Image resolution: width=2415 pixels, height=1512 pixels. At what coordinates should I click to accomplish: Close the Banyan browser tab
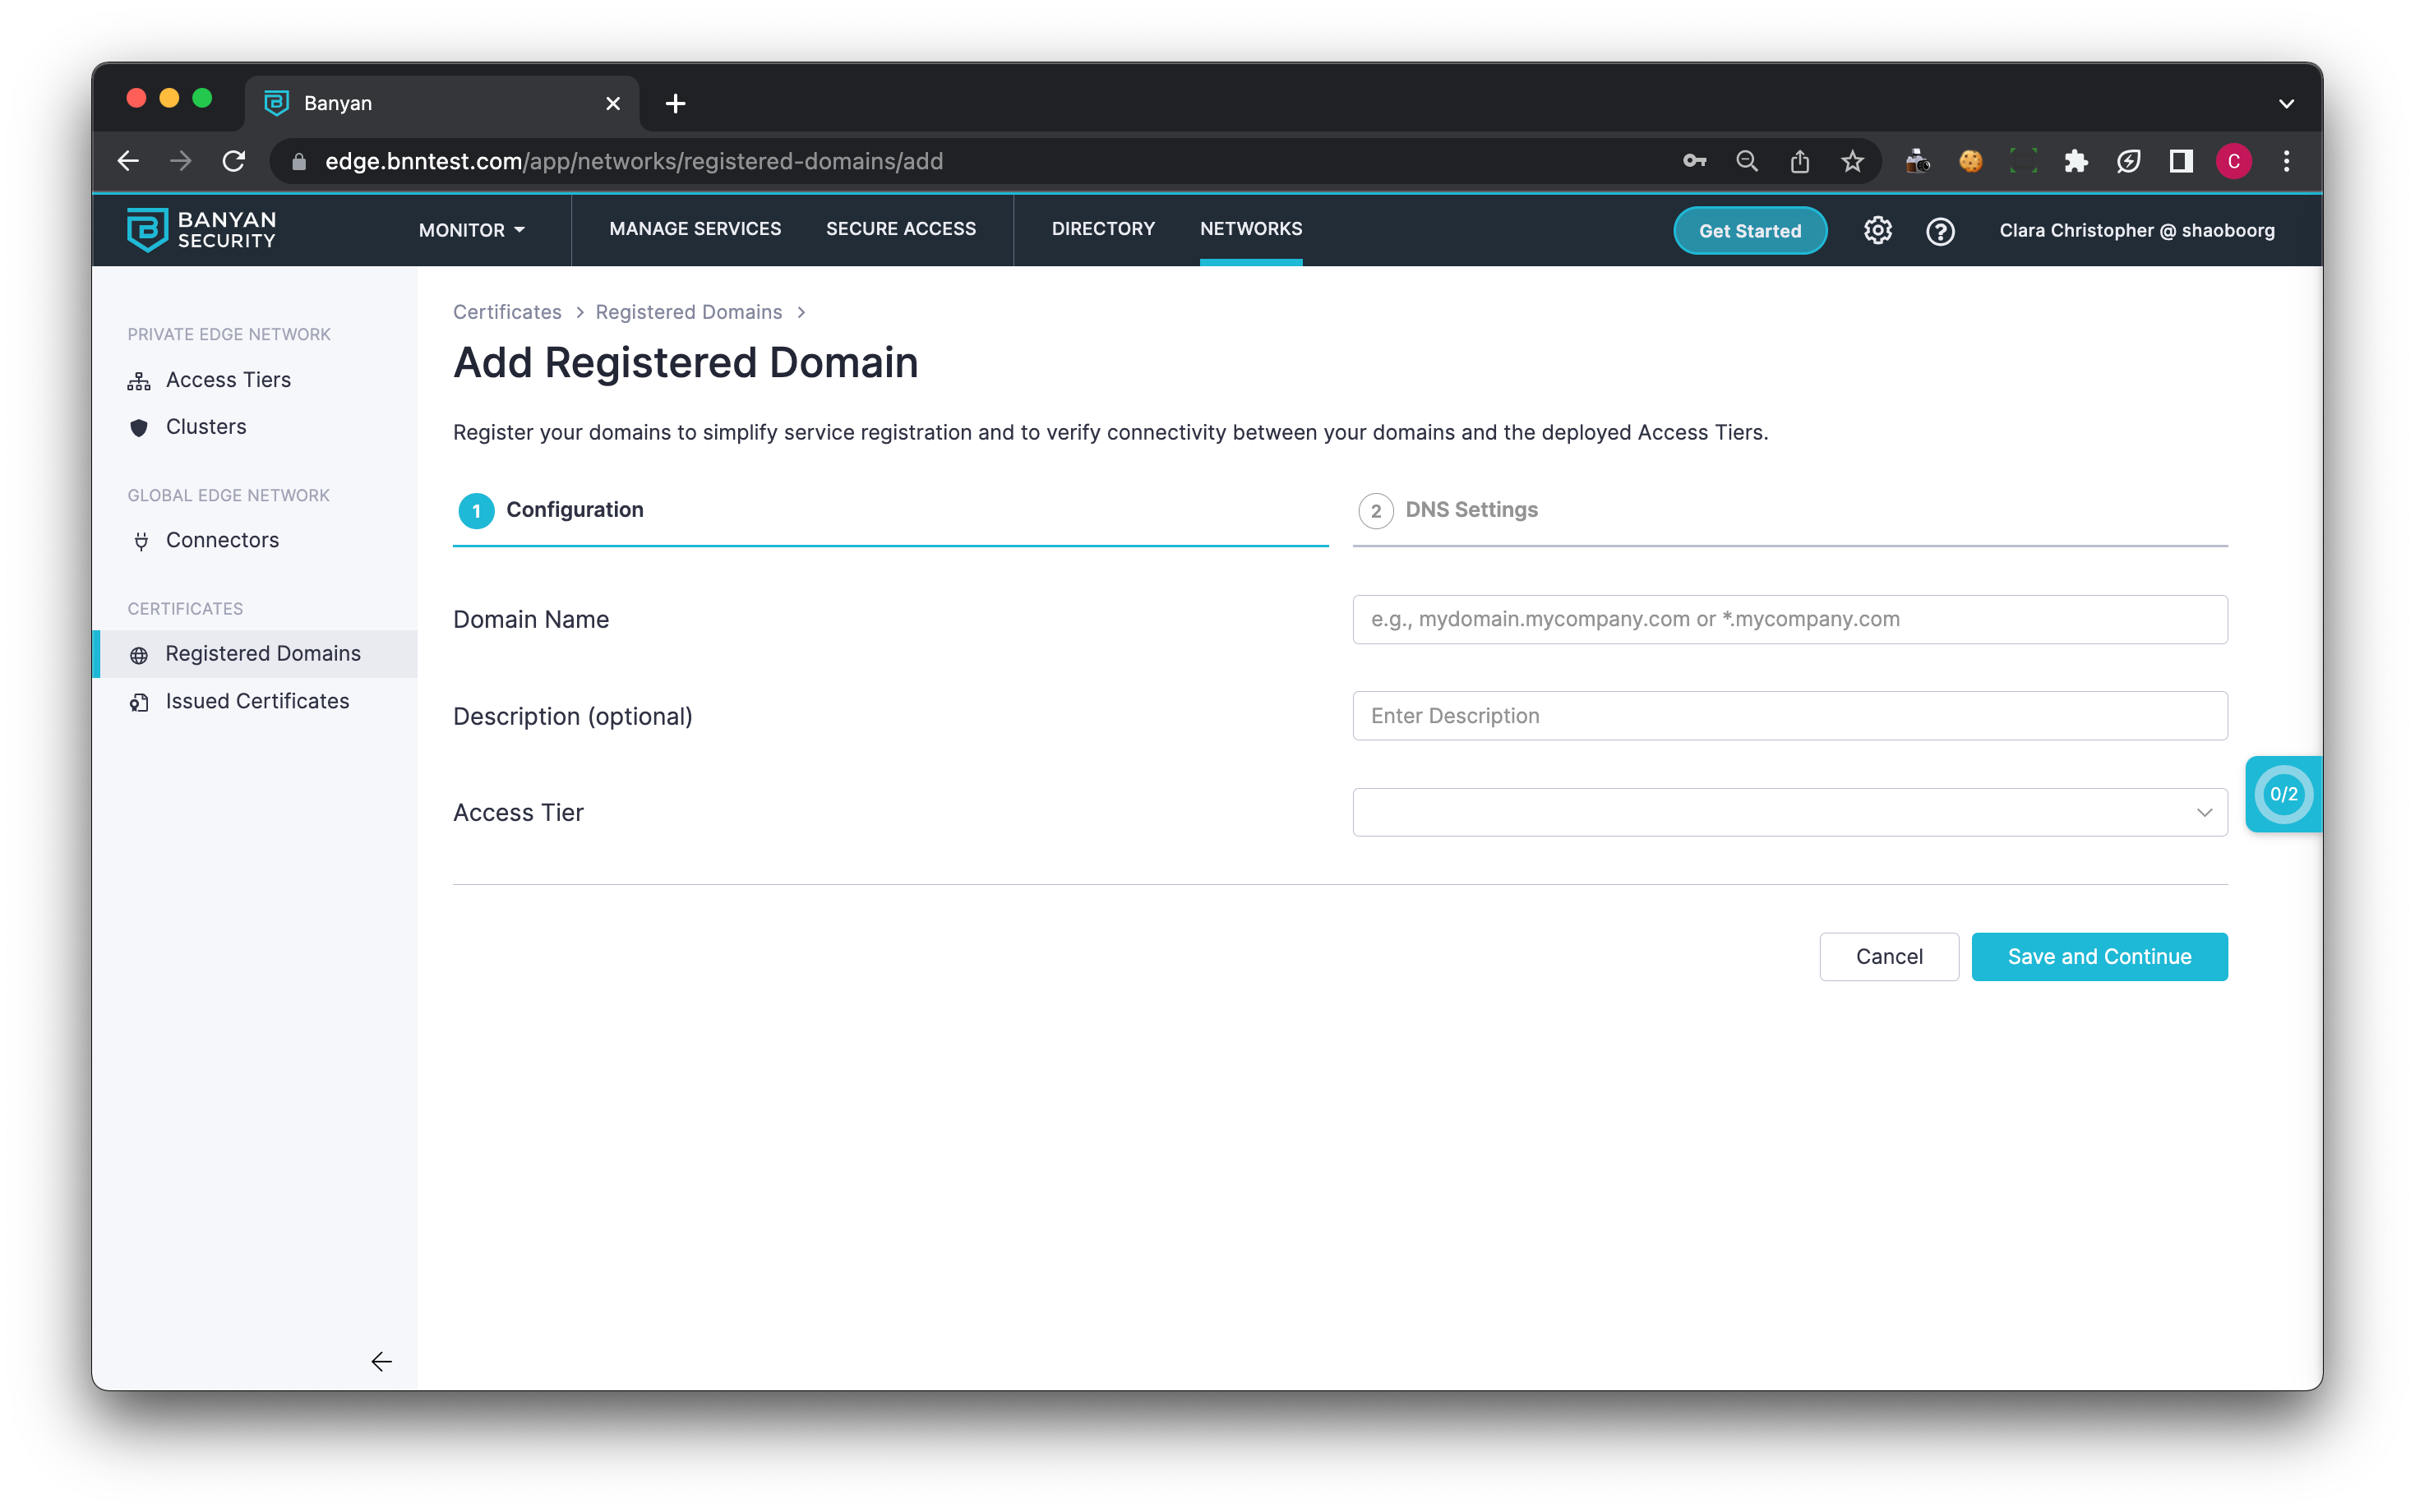[613, 103]
